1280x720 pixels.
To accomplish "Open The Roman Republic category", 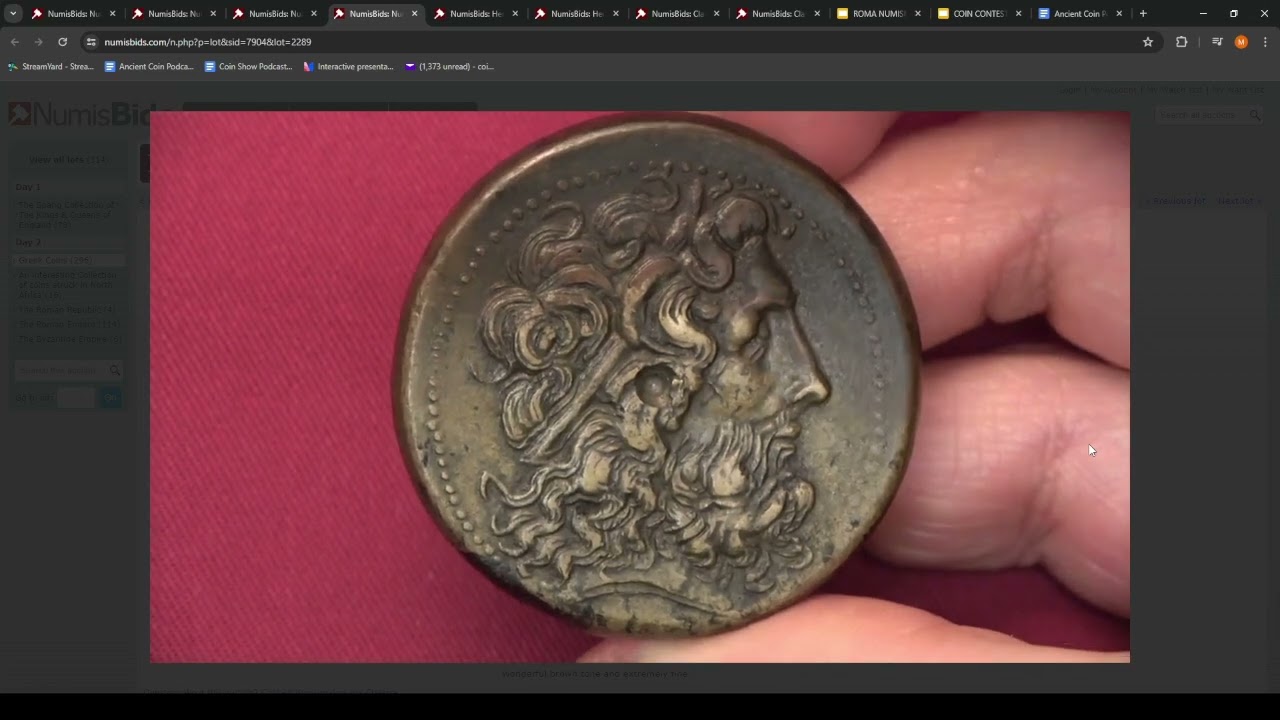I will 66,310.
